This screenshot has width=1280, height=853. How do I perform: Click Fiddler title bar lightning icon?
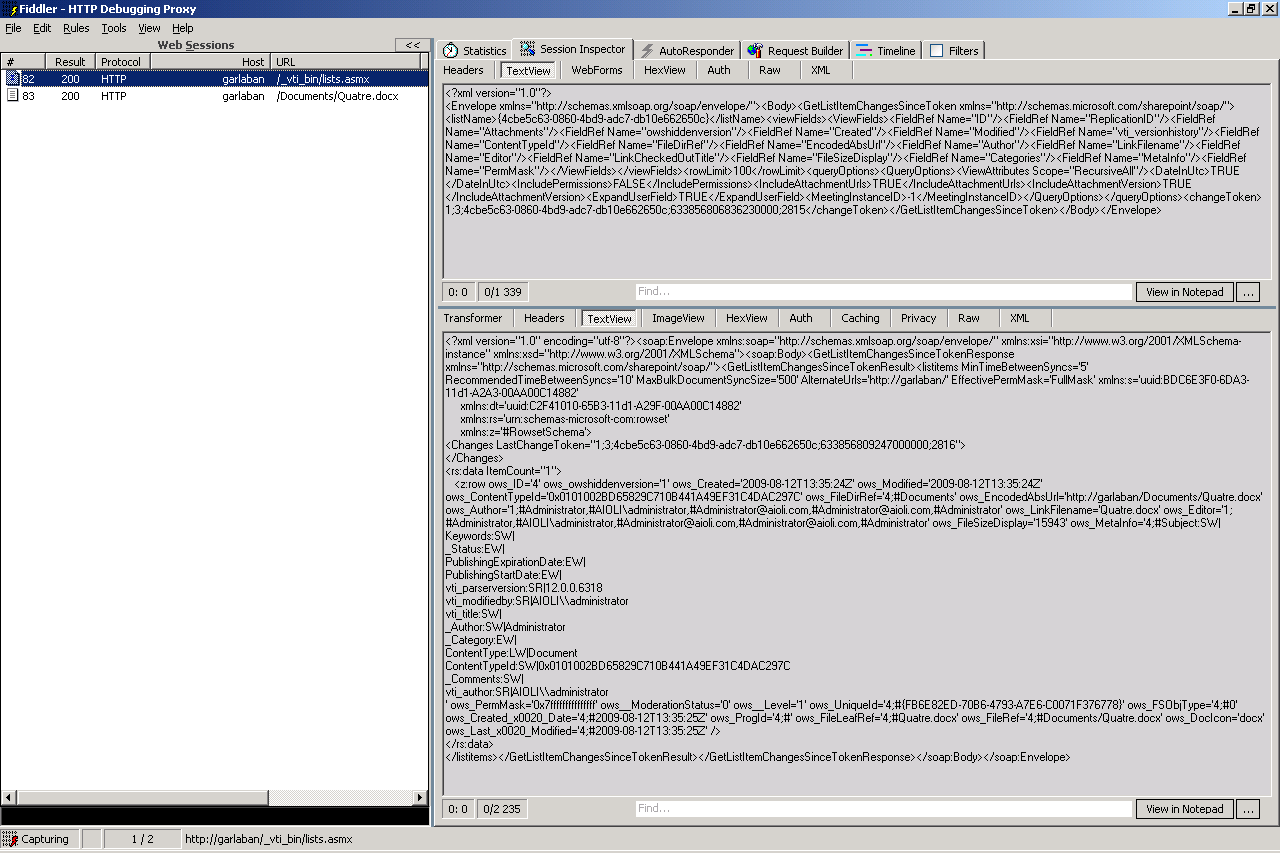coord(9,8)
